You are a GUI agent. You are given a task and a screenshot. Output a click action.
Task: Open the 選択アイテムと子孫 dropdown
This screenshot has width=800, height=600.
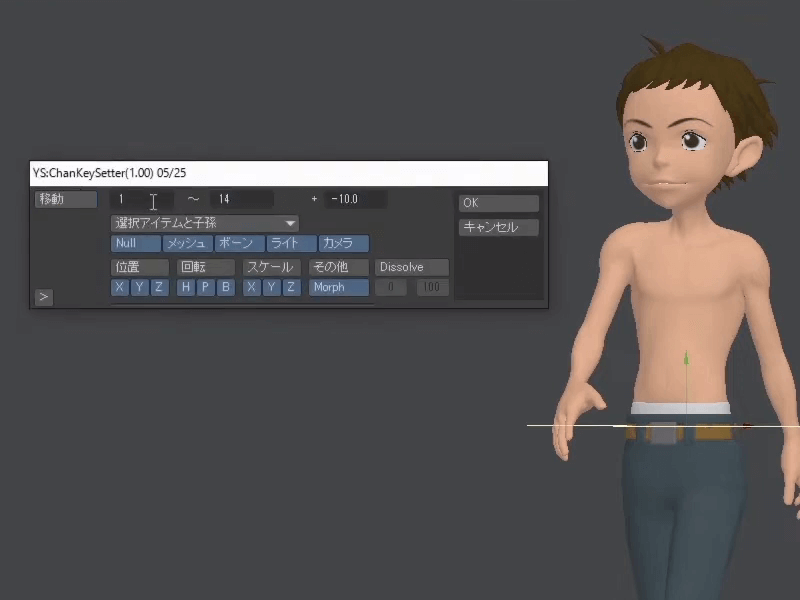pyautogui.click(x=205, y=223)
